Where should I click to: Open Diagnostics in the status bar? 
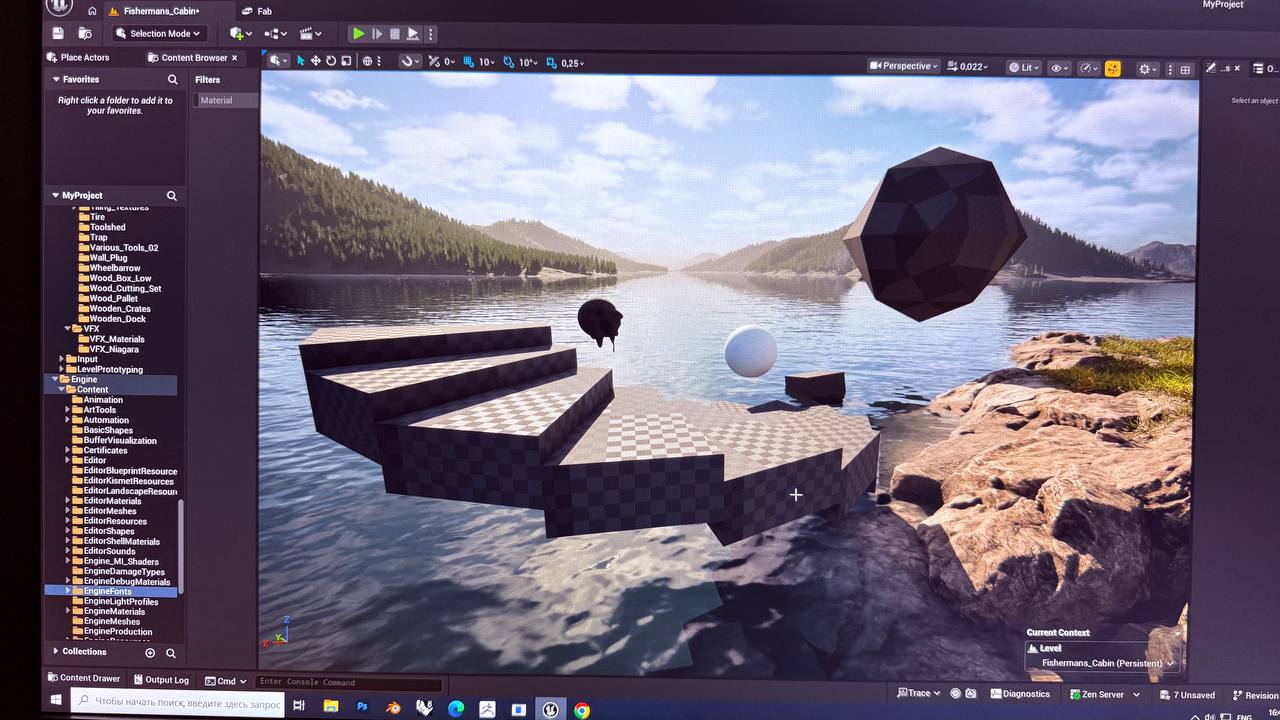coord(1020,694)
